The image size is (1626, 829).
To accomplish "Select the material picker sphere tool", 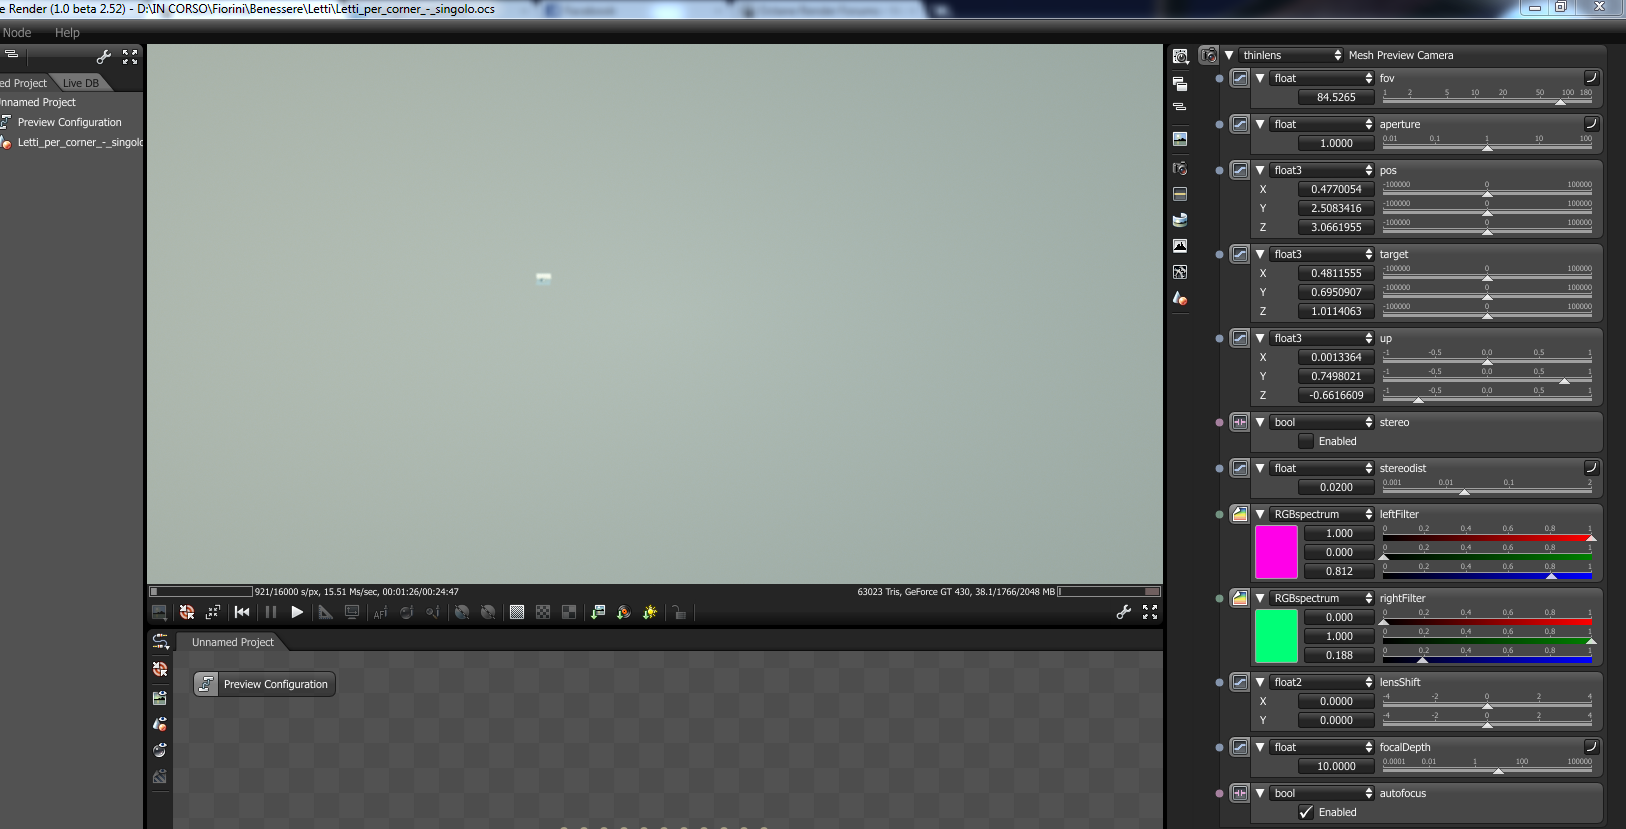I will (407, 612).
